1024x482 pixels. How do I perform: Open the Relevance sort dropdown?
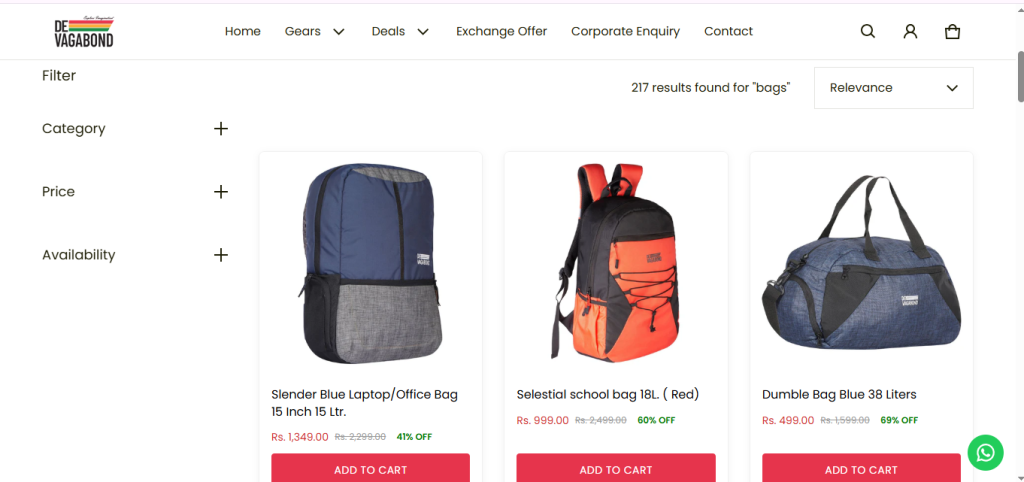click(x=893, y=88)
